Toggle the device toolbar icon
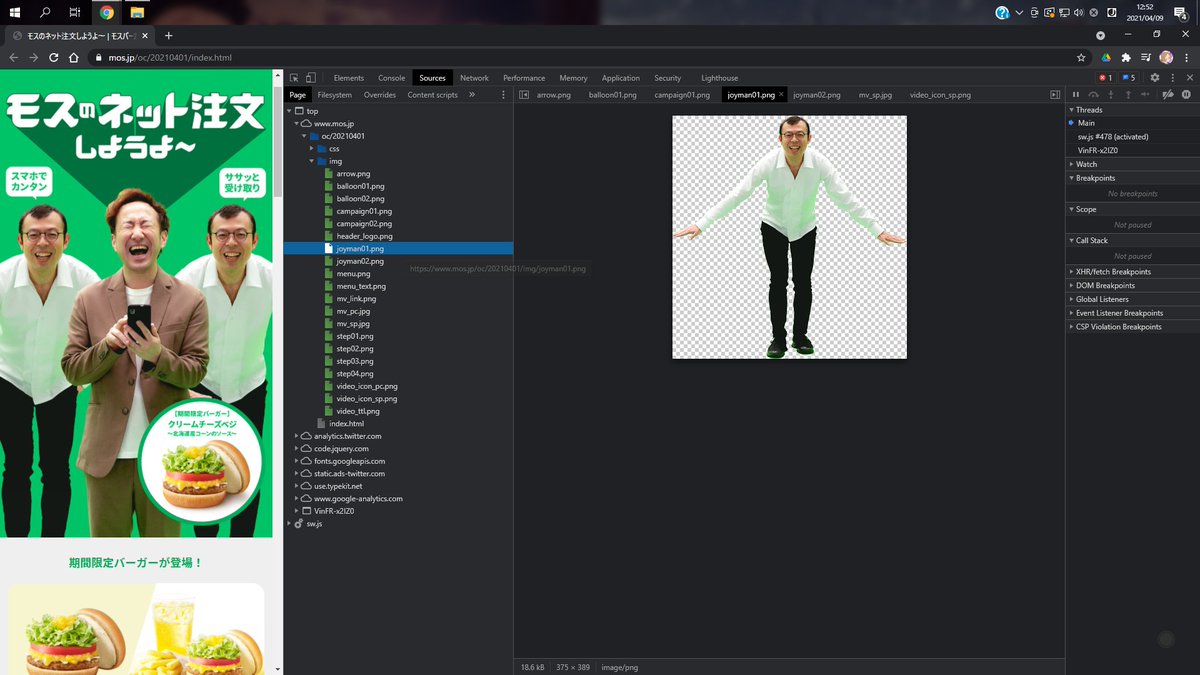The image size is (1200, 675). (x=311, y=78)
